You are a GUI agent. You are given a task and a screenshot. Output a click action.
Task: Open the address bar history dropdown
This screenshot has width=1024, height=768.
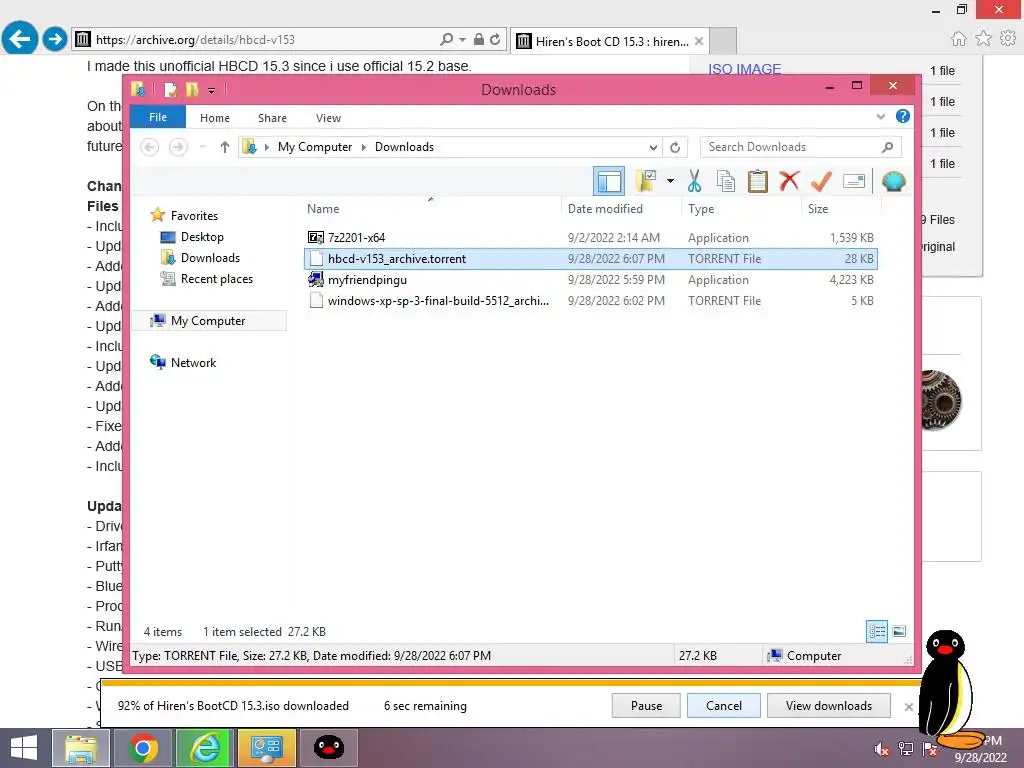coord(652,148)
